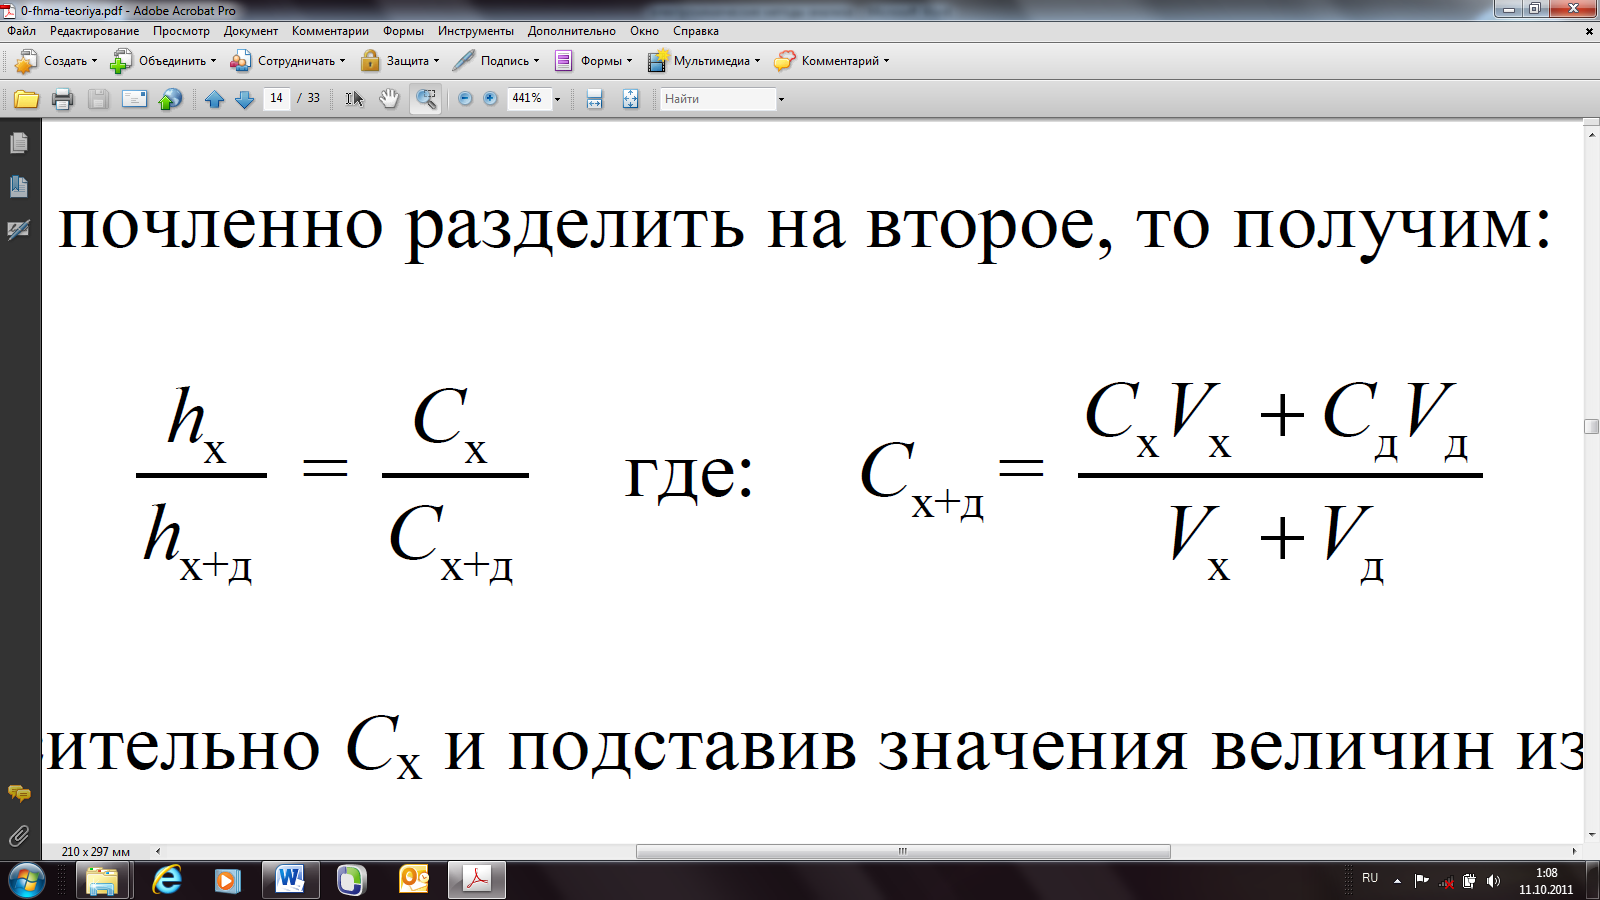This screenshot has width=1600, height=900.
Task: Zoom in with the plus button
Action: tap(490, 98)
